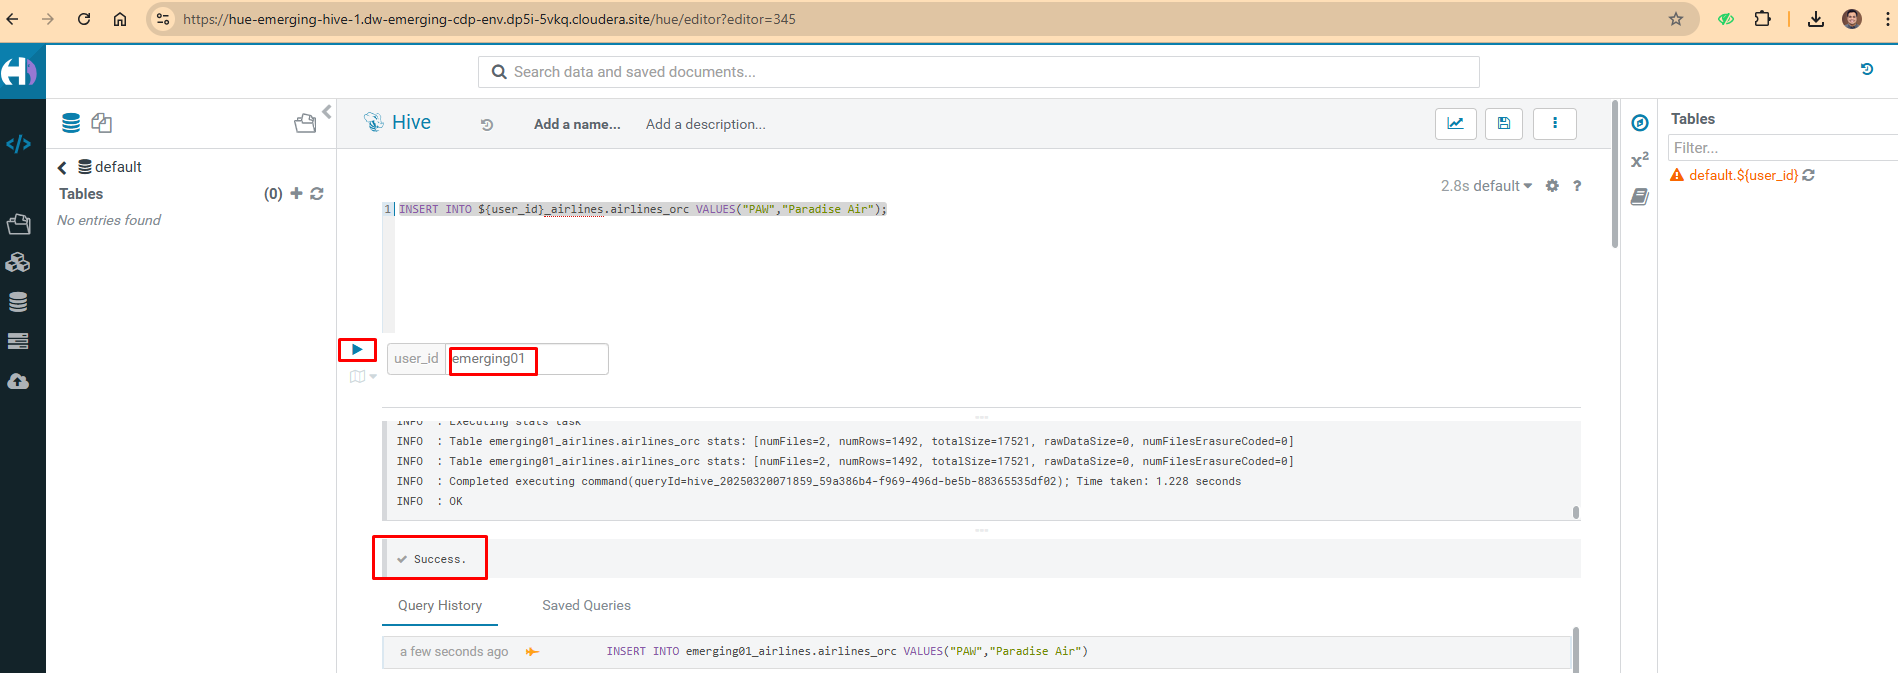Viewport: 1898px width, 673px height.
Task: Bookmark this page with the star icon
Action: point(1676,19)
